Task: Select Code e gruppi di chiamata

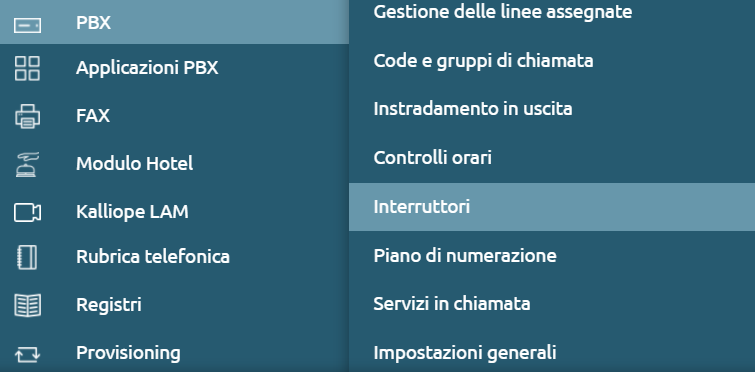Action: point(483,61)
